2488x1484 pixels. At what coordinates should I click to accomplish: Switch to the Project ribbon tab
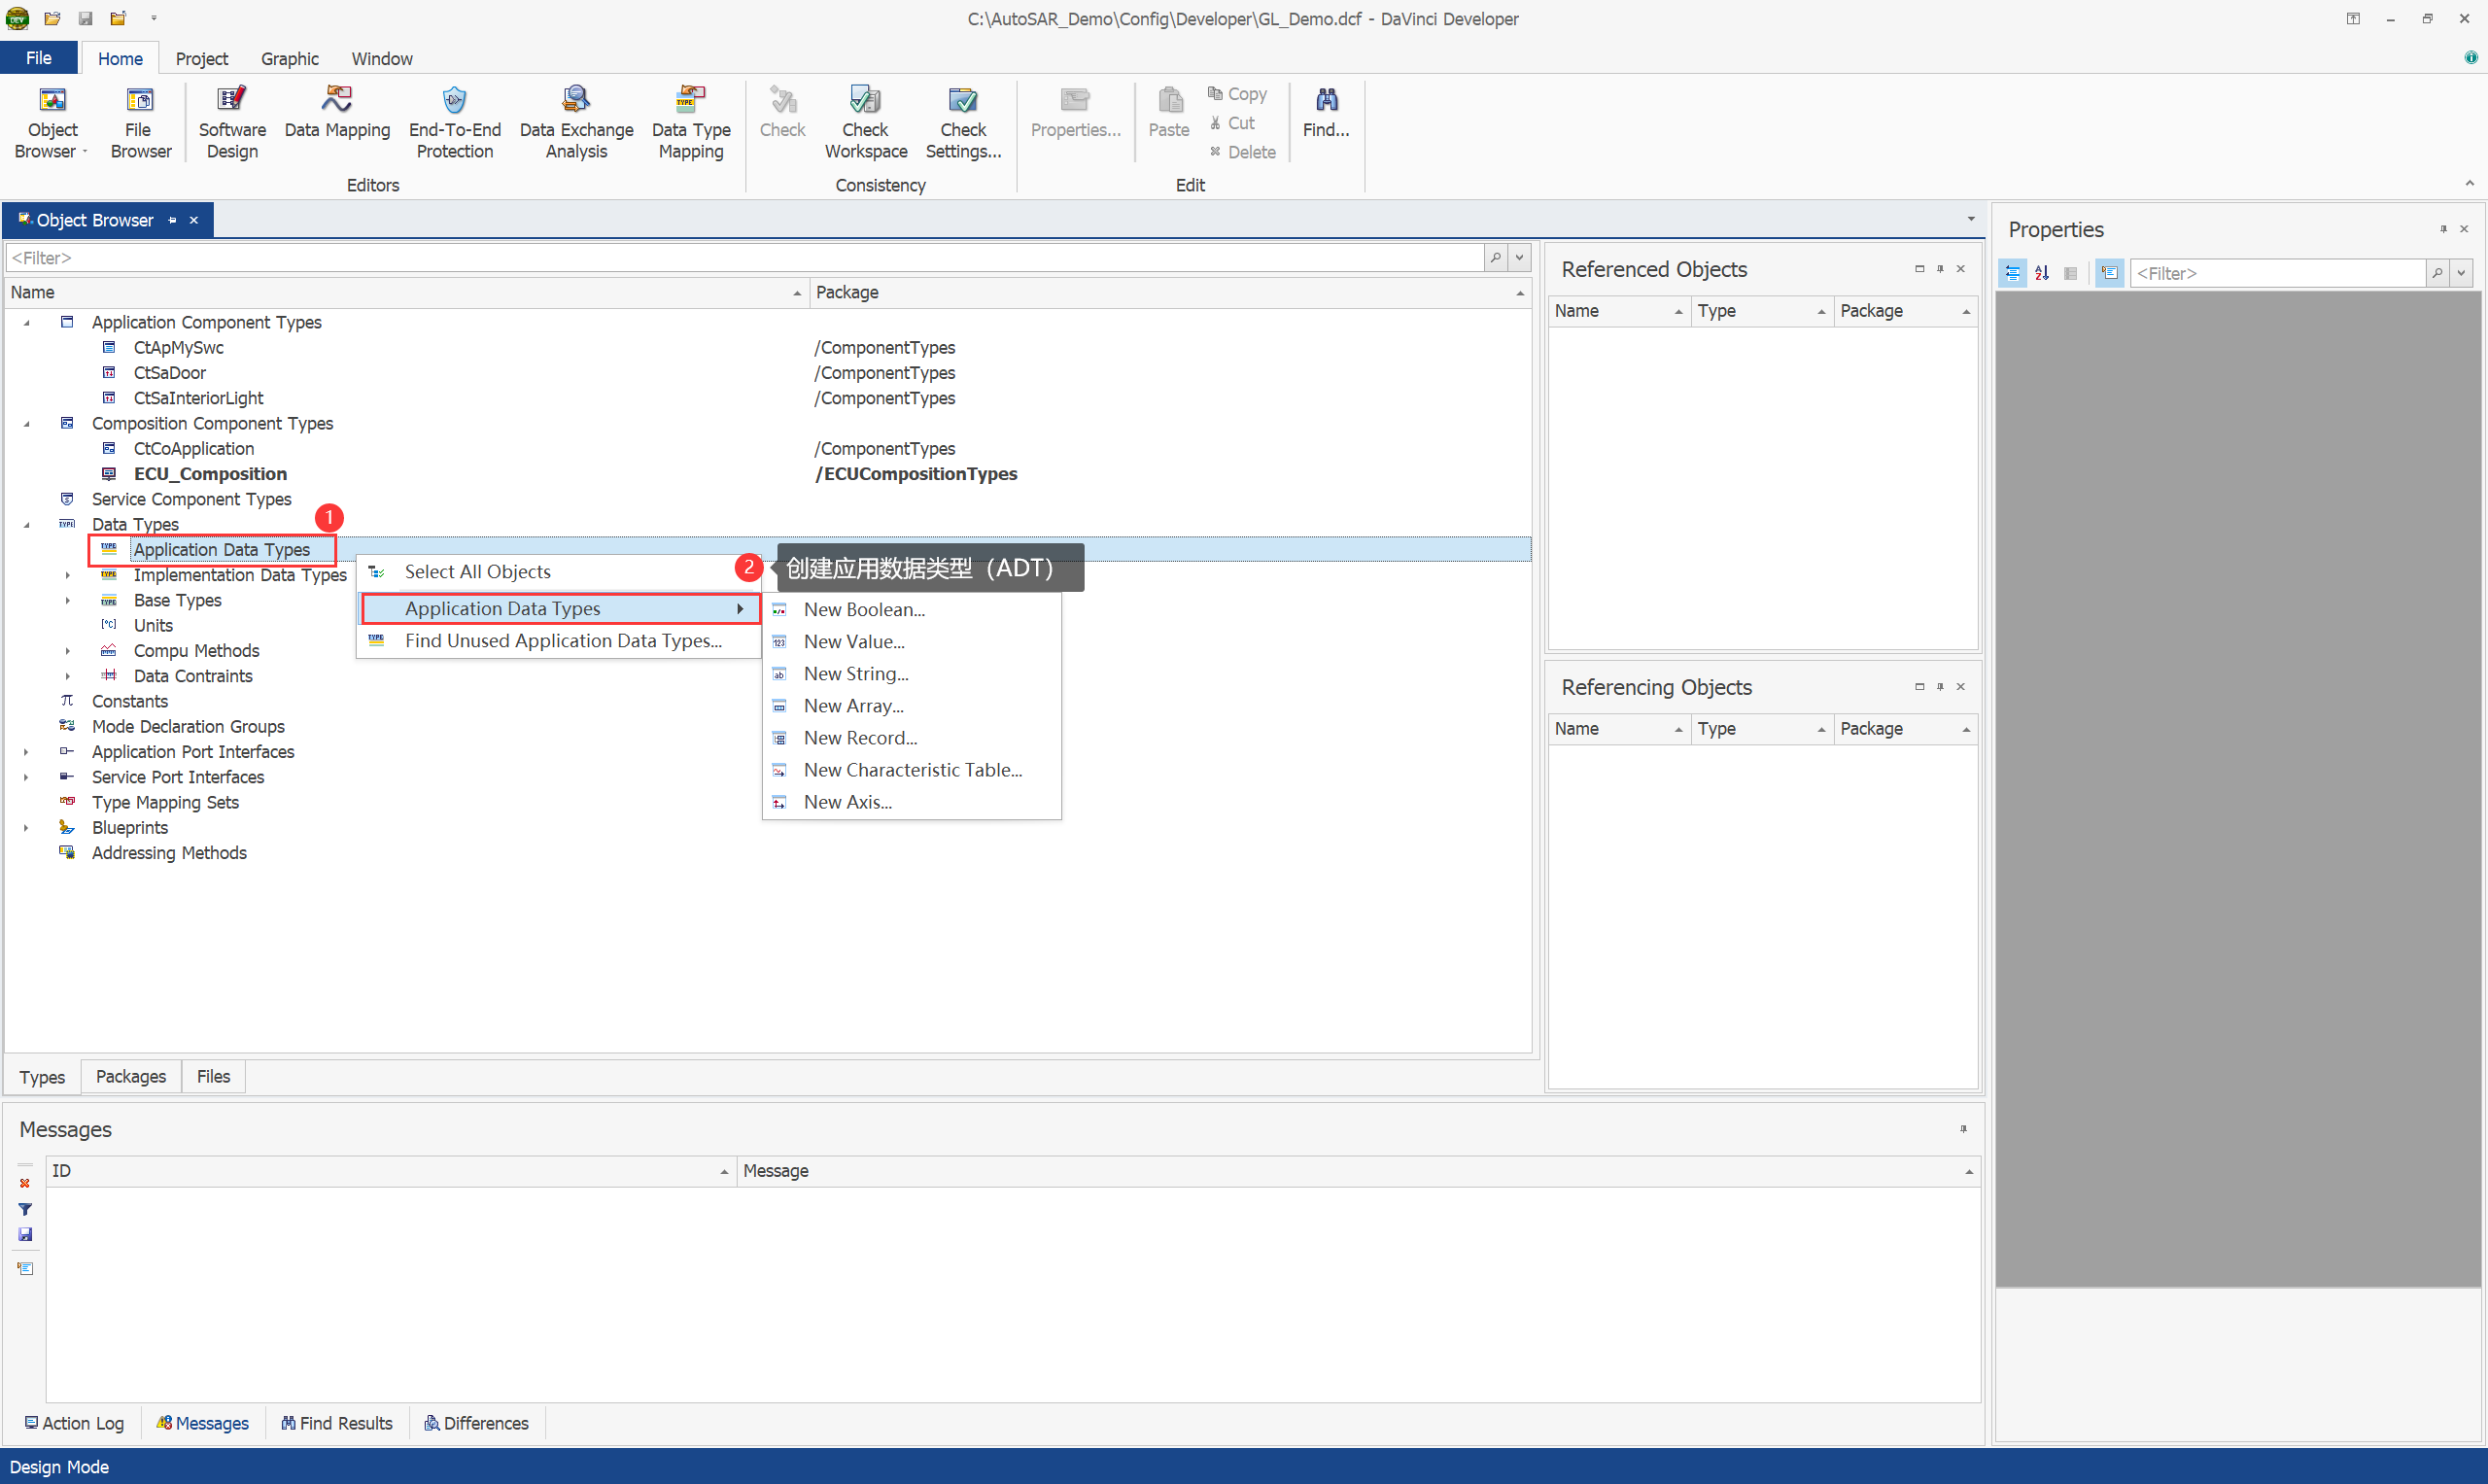point(201,59)
